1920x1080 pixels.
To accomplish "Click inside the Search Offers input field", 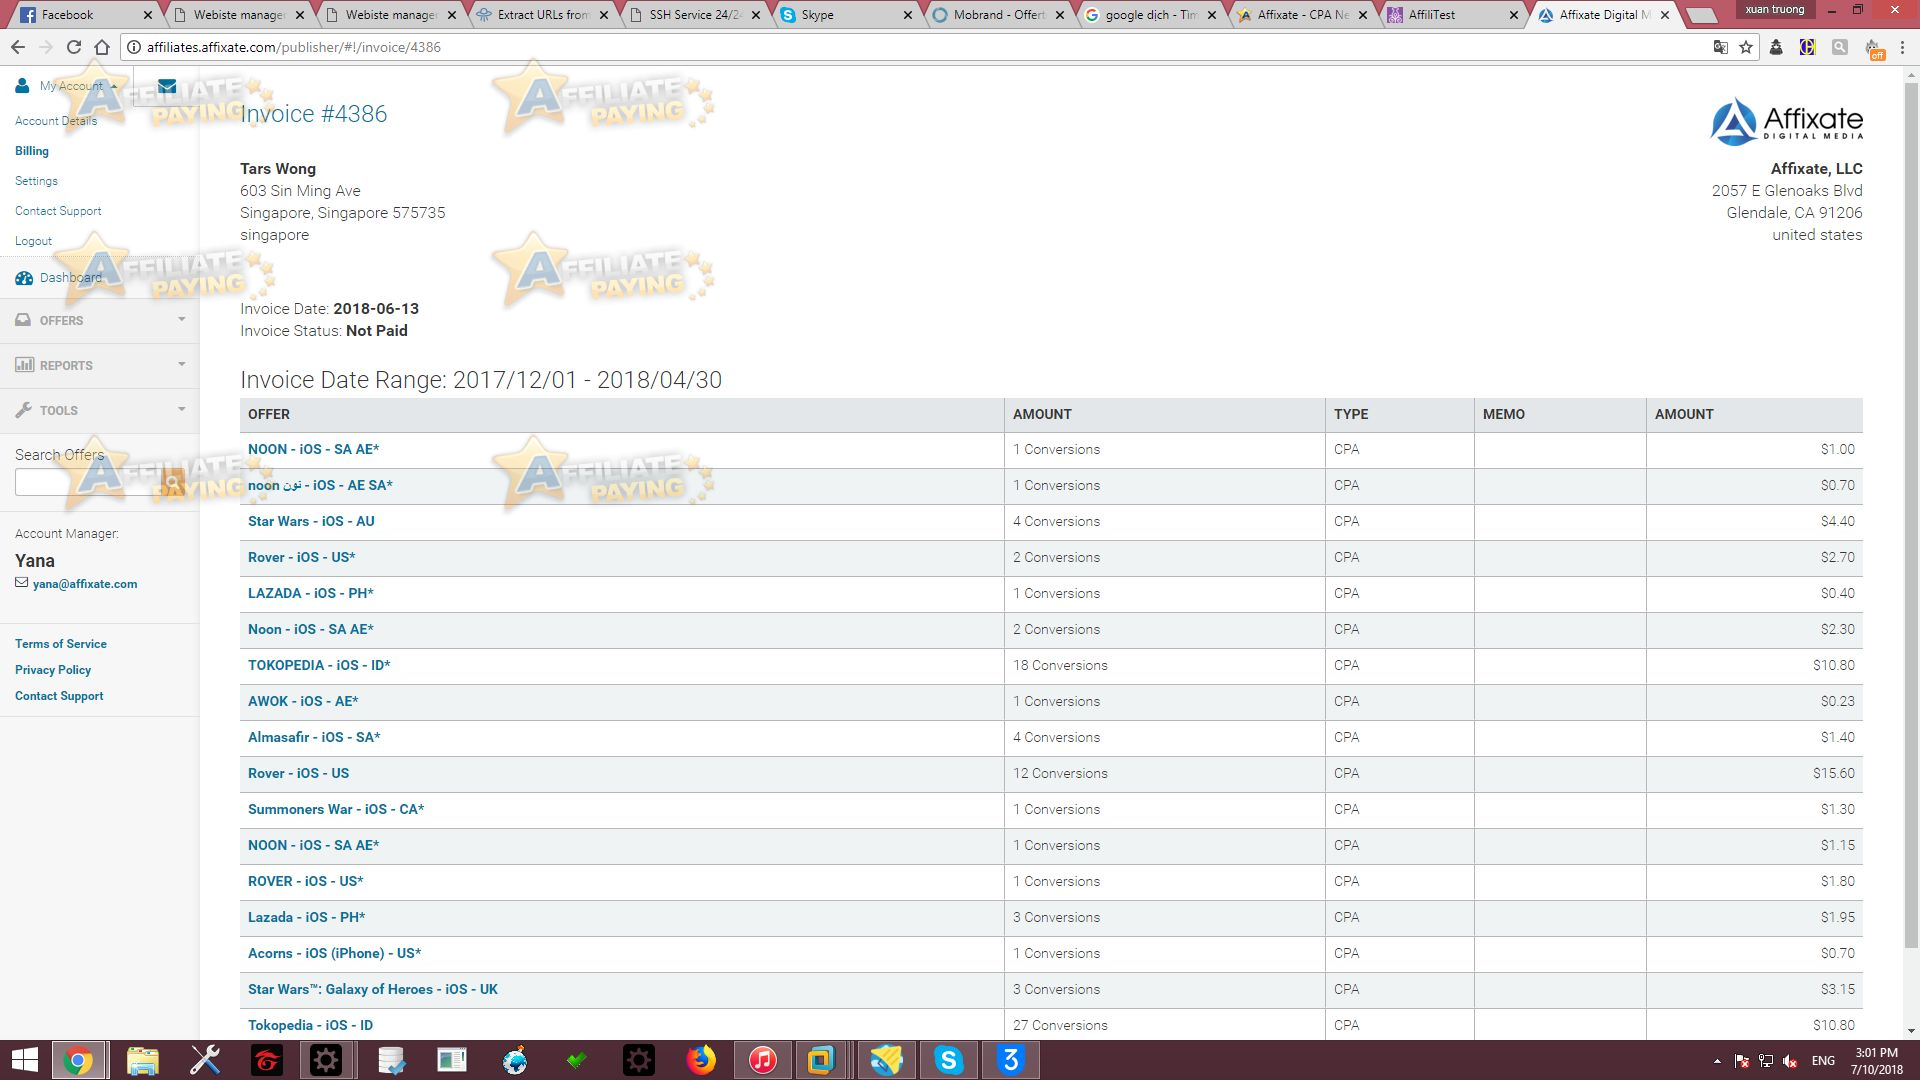I will [88, 482].
